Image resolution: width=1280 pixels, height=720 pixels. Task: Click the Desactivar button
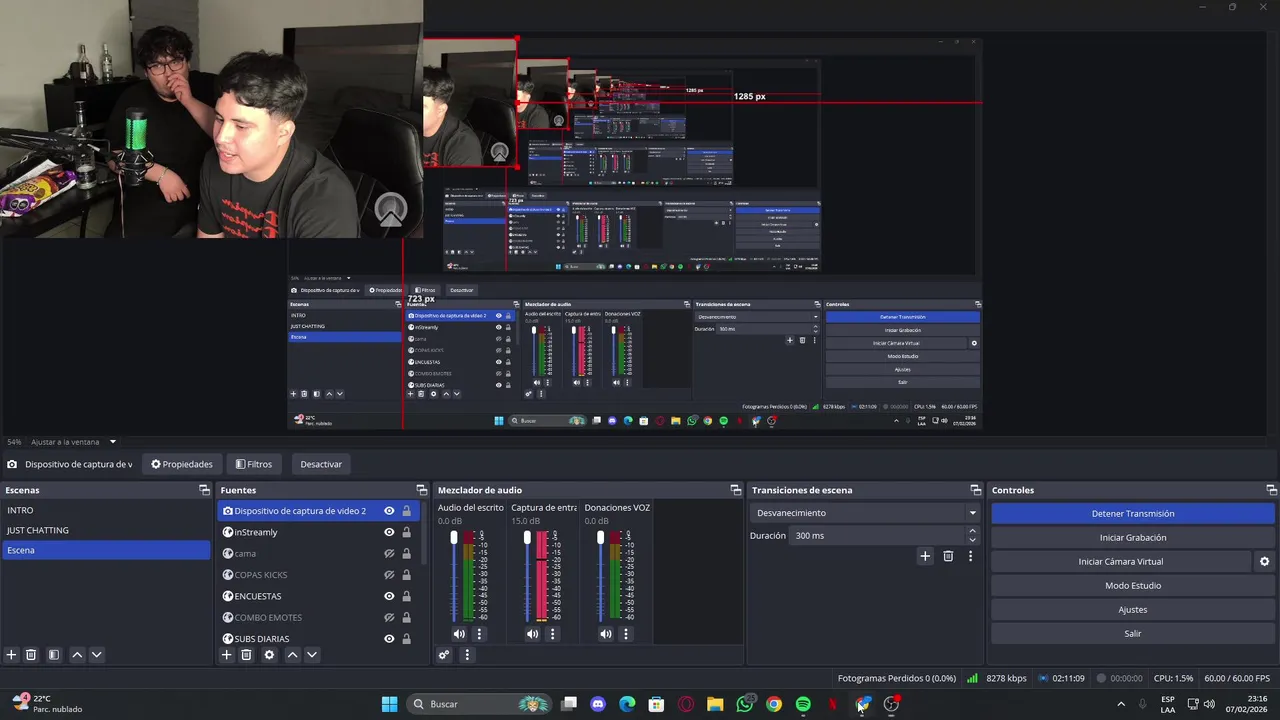pyautogui.click(x=321, y=464)
